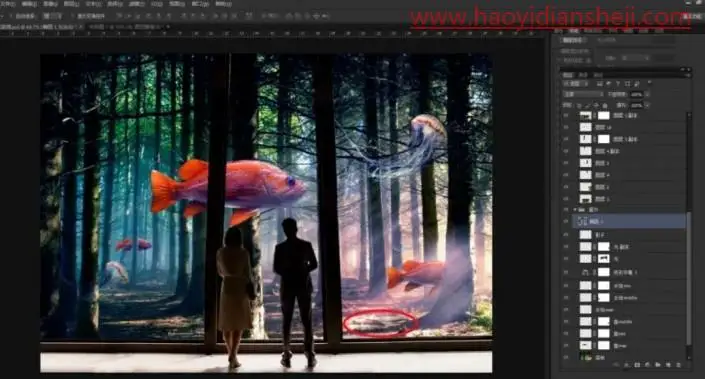Filter layers by smart objects icon
This screenshot has height=379, width=705.
tap(637, 84)
